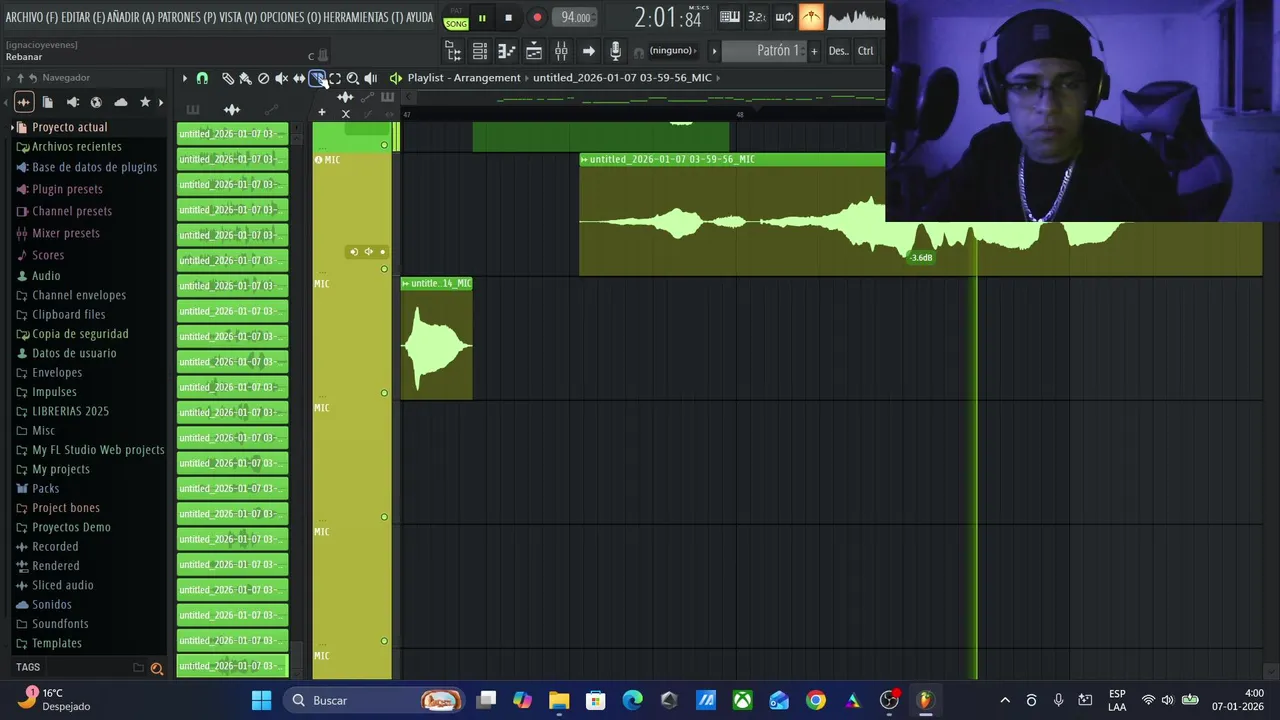Toggle typing keyboard to piano icon

tap(730, 17)
